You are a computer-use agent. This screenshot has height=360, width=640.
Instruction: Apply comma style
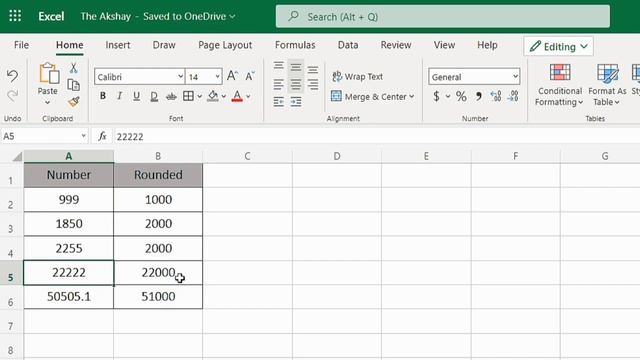point(478,96)
